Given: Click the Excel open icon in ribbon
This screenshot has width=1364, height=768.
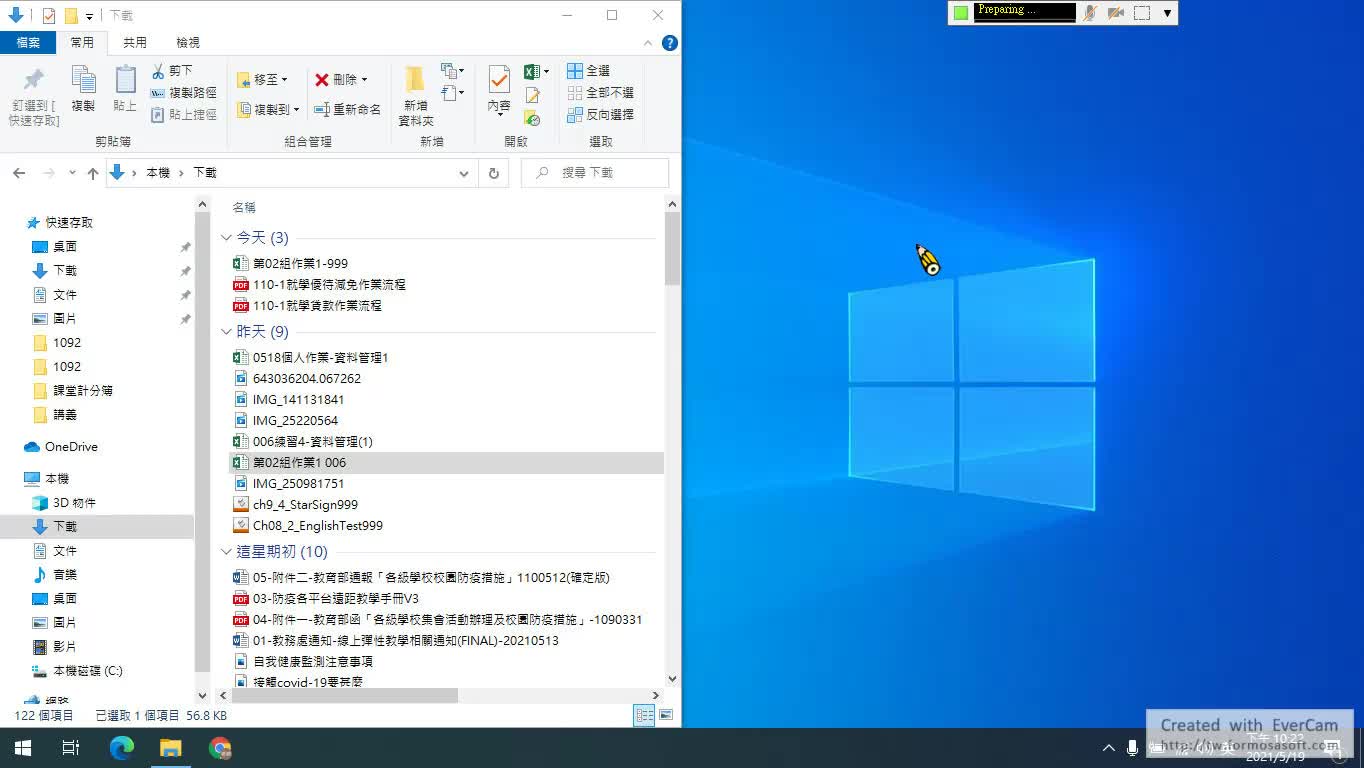Looking at the screenshot, I should (533, 72).
